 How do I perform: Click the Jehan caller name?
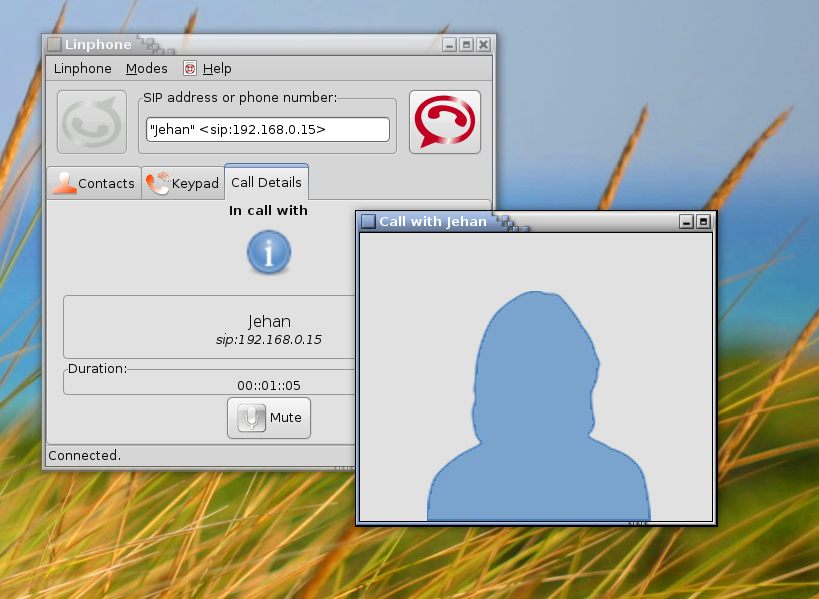[269, 321]
